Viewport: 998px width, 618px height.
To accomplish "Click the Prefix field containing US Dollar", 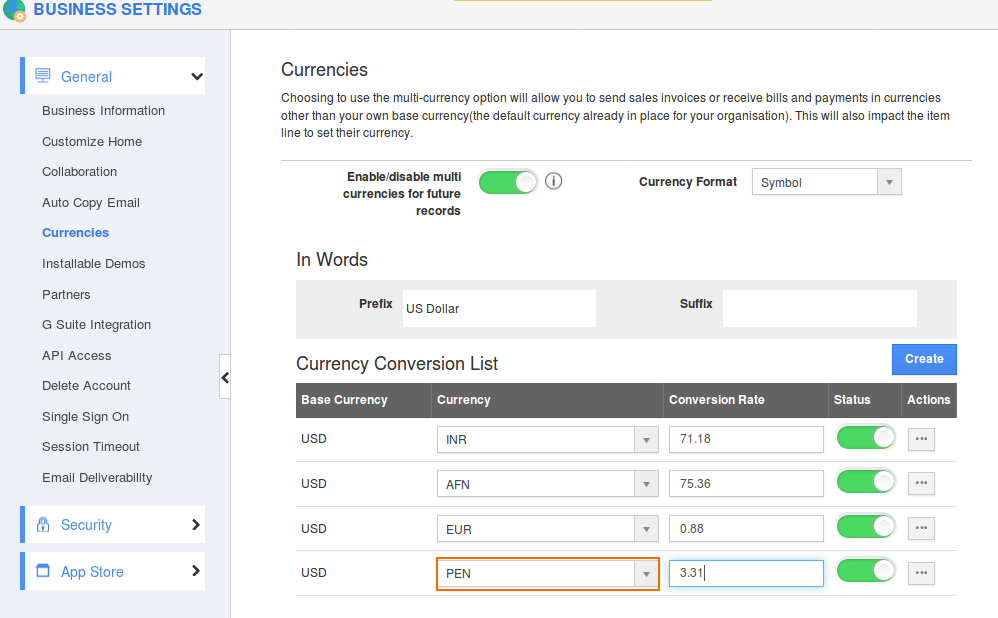I will pos(498,309).
